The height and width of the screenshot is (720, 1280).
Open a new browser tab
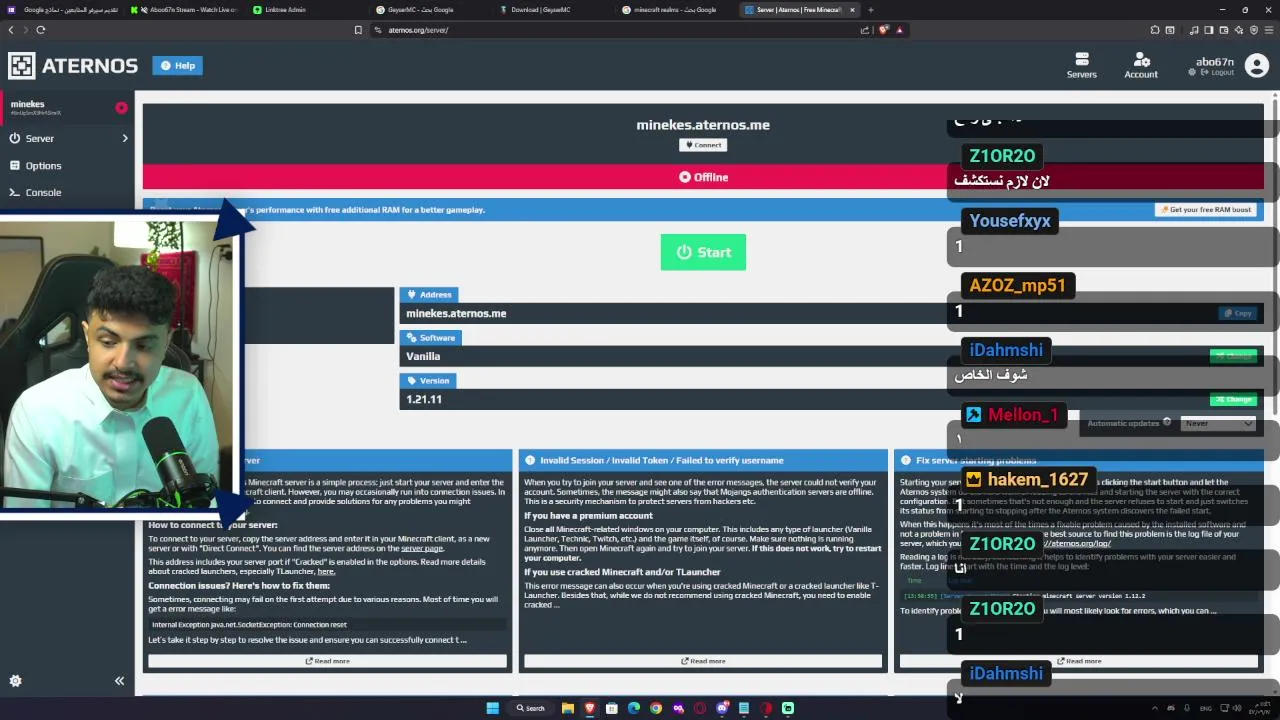coord(870,10)
